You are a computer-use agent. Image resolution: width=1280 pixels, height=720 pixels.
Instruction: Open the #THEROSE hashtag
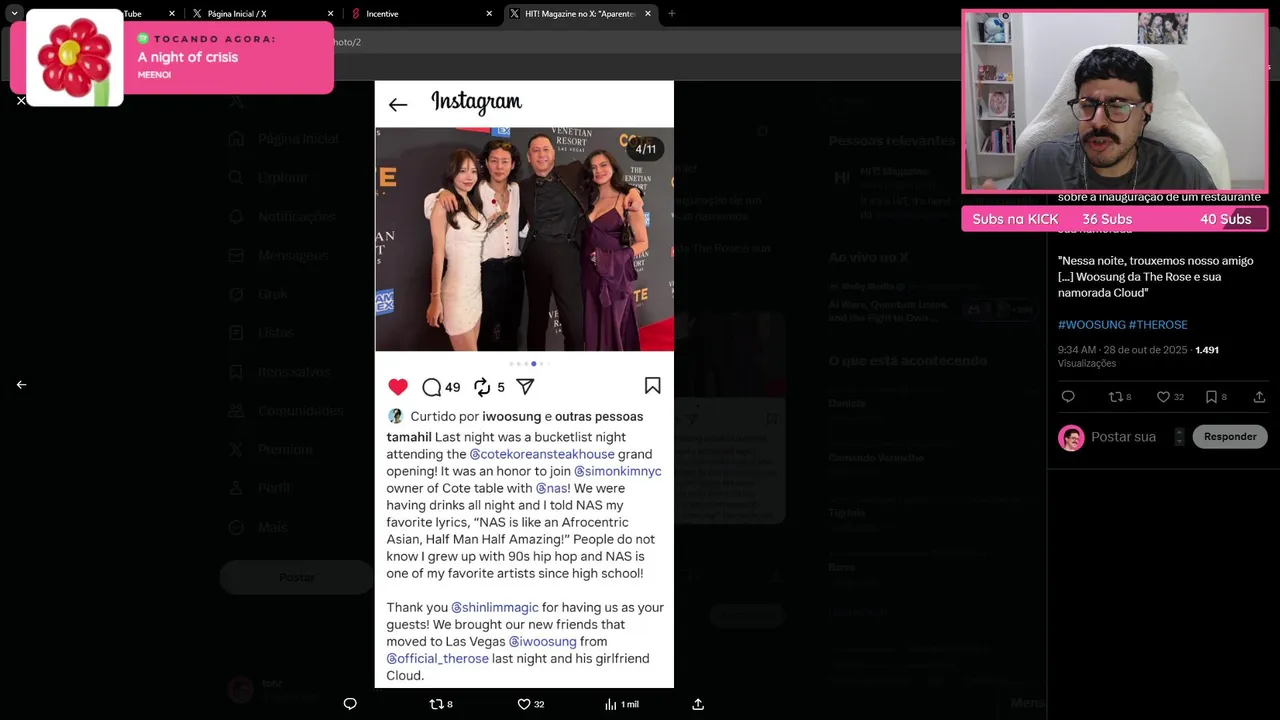1156,325
